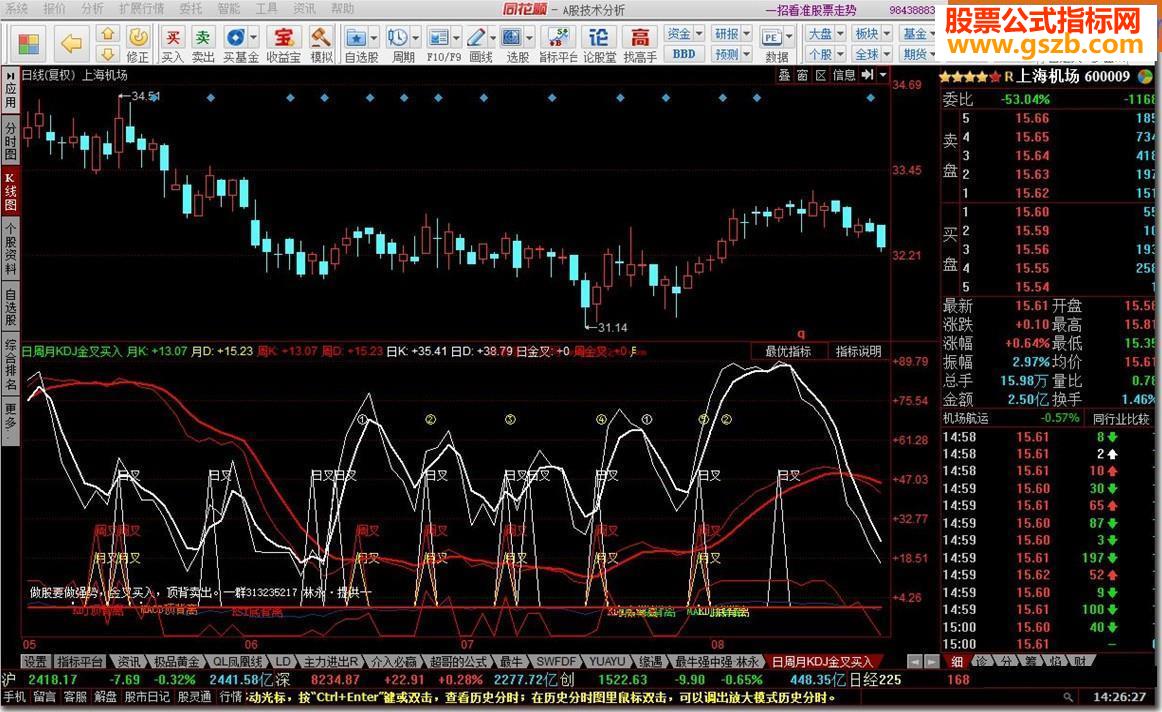The width and height of the screenshot is (1162, 712).
Task: Show 个股资料 from the sidebar
Action: tap(10, 247)
